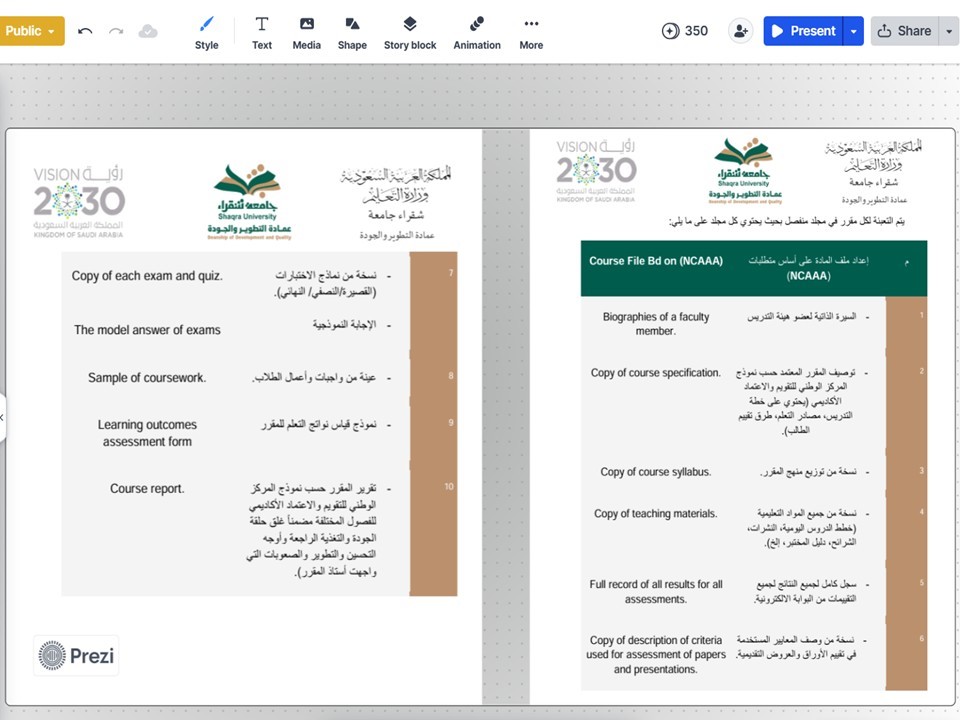Open the add collaborator icon
Screen dimensions: 960x720
click(x=740, y=31)
